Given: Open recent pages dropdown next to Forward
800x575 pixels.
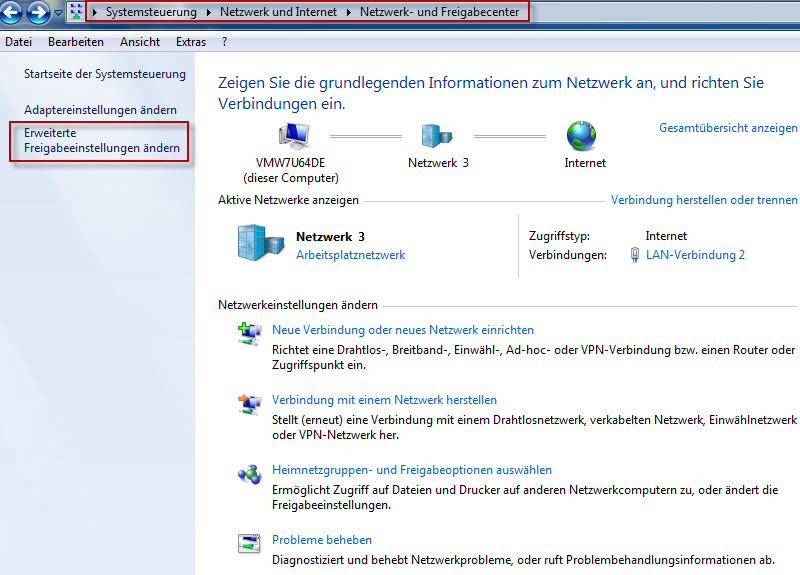Looking at the screenshot, I should tap(58, 12).
